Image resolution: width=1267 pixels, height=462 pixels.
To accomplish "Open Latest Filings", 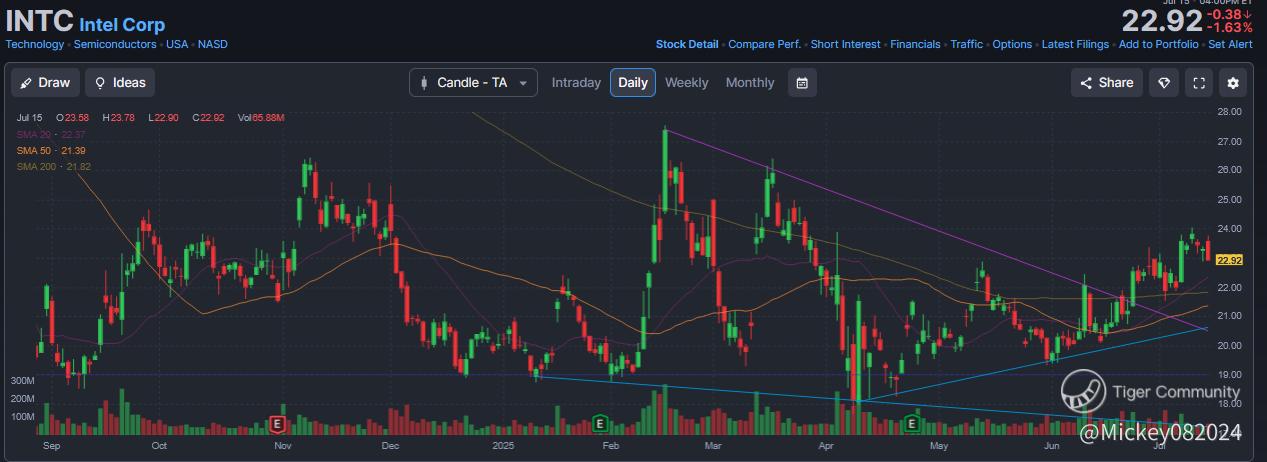I will click(1075, 44).
